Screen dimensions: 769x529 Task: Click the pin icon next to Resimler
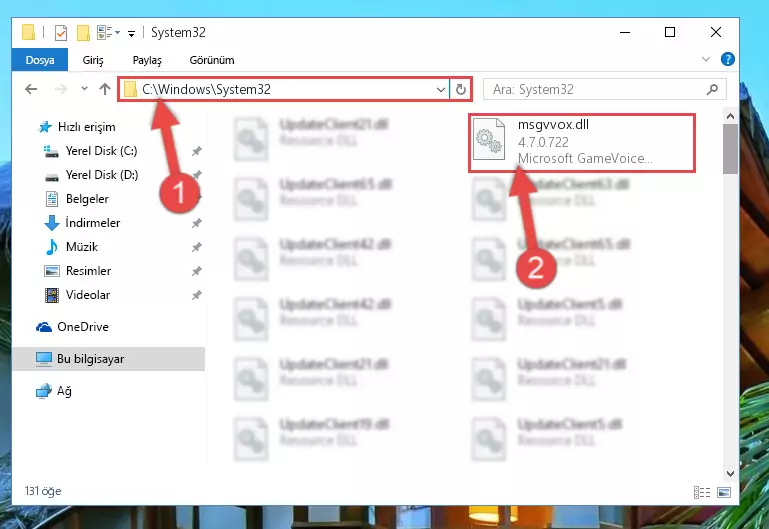point(197,271)
